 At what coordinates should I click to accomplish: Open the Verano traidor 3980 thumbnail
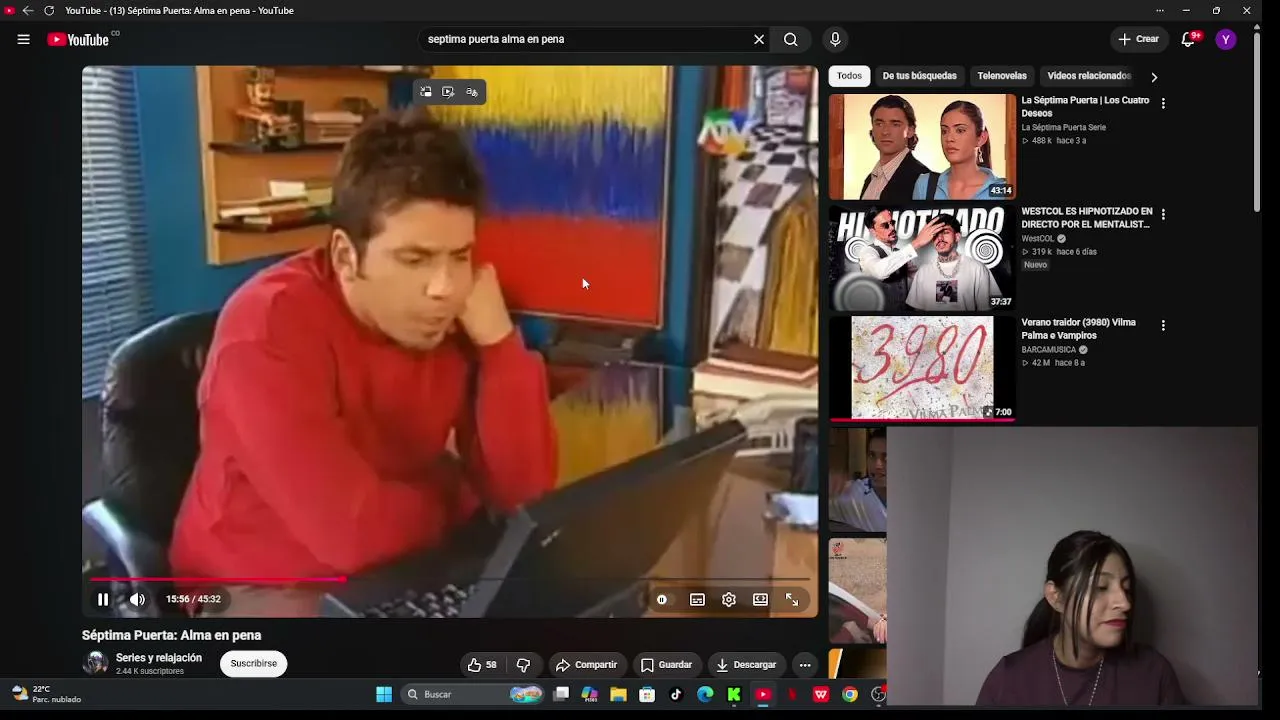click(922, 369)
